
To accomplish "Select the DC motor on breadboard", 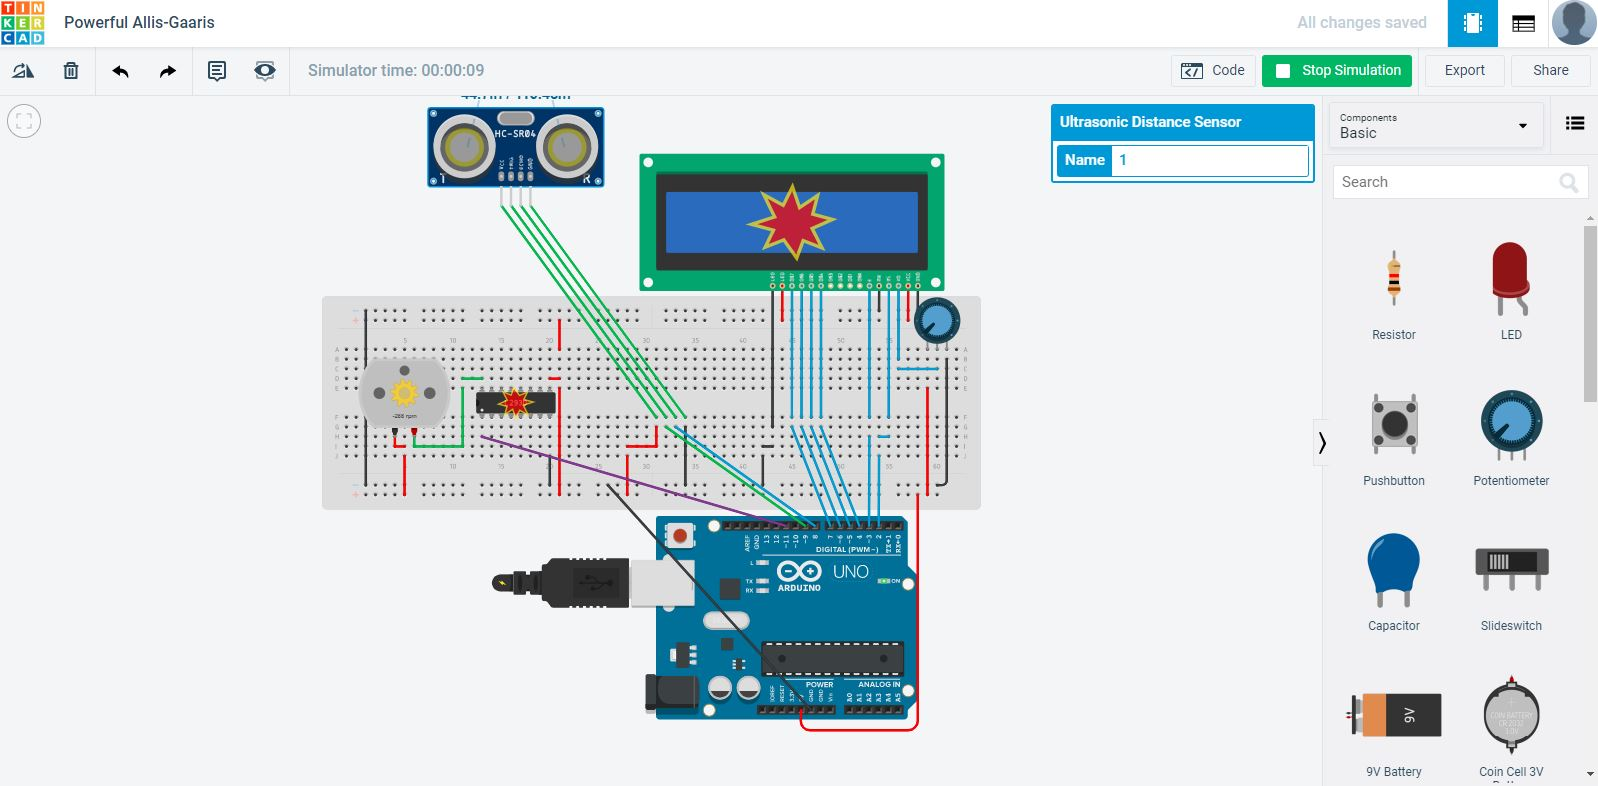I will tap(404, 393).
